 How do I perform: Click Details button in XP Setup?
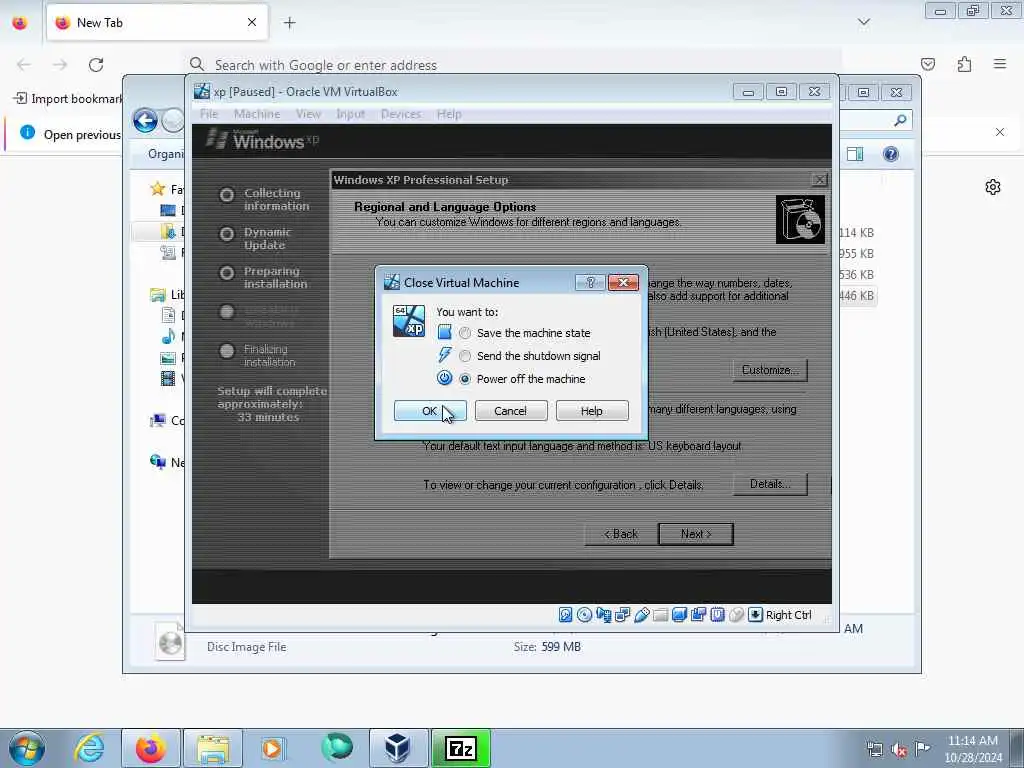(770, 485)
